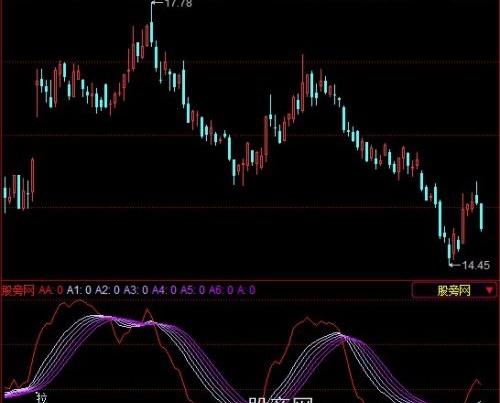Click the A5: 0 indicator value
500x403 pixels.
coord(193,290)
